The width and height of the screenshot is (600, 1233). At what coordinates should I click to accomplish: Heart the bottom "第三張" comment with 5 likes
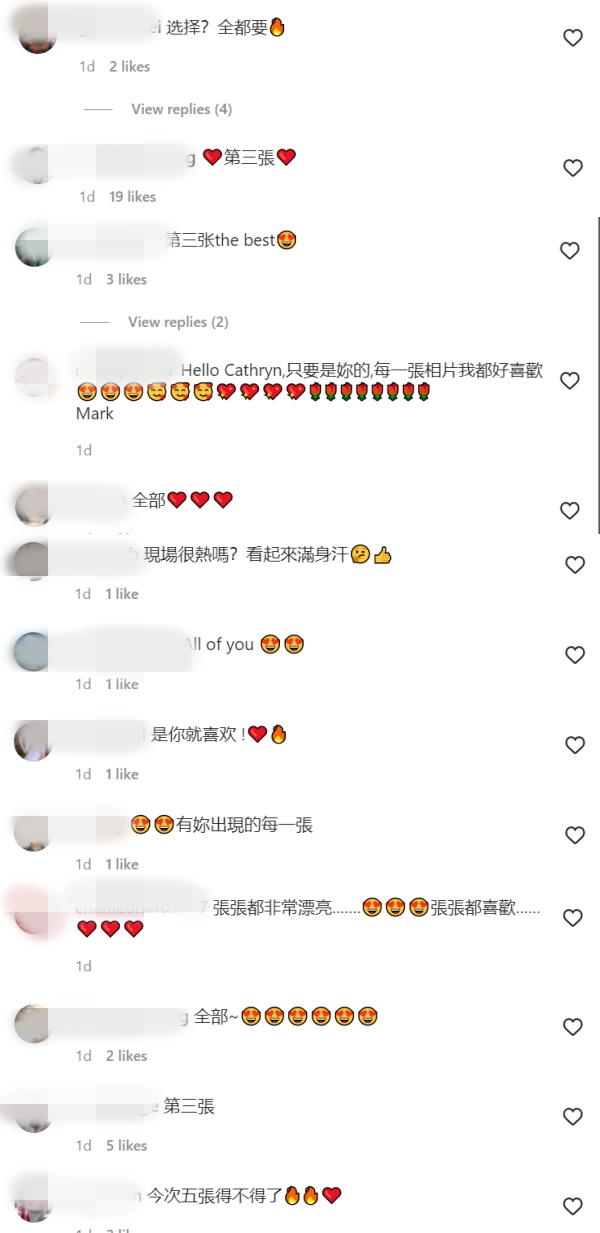coord(573,1117)
